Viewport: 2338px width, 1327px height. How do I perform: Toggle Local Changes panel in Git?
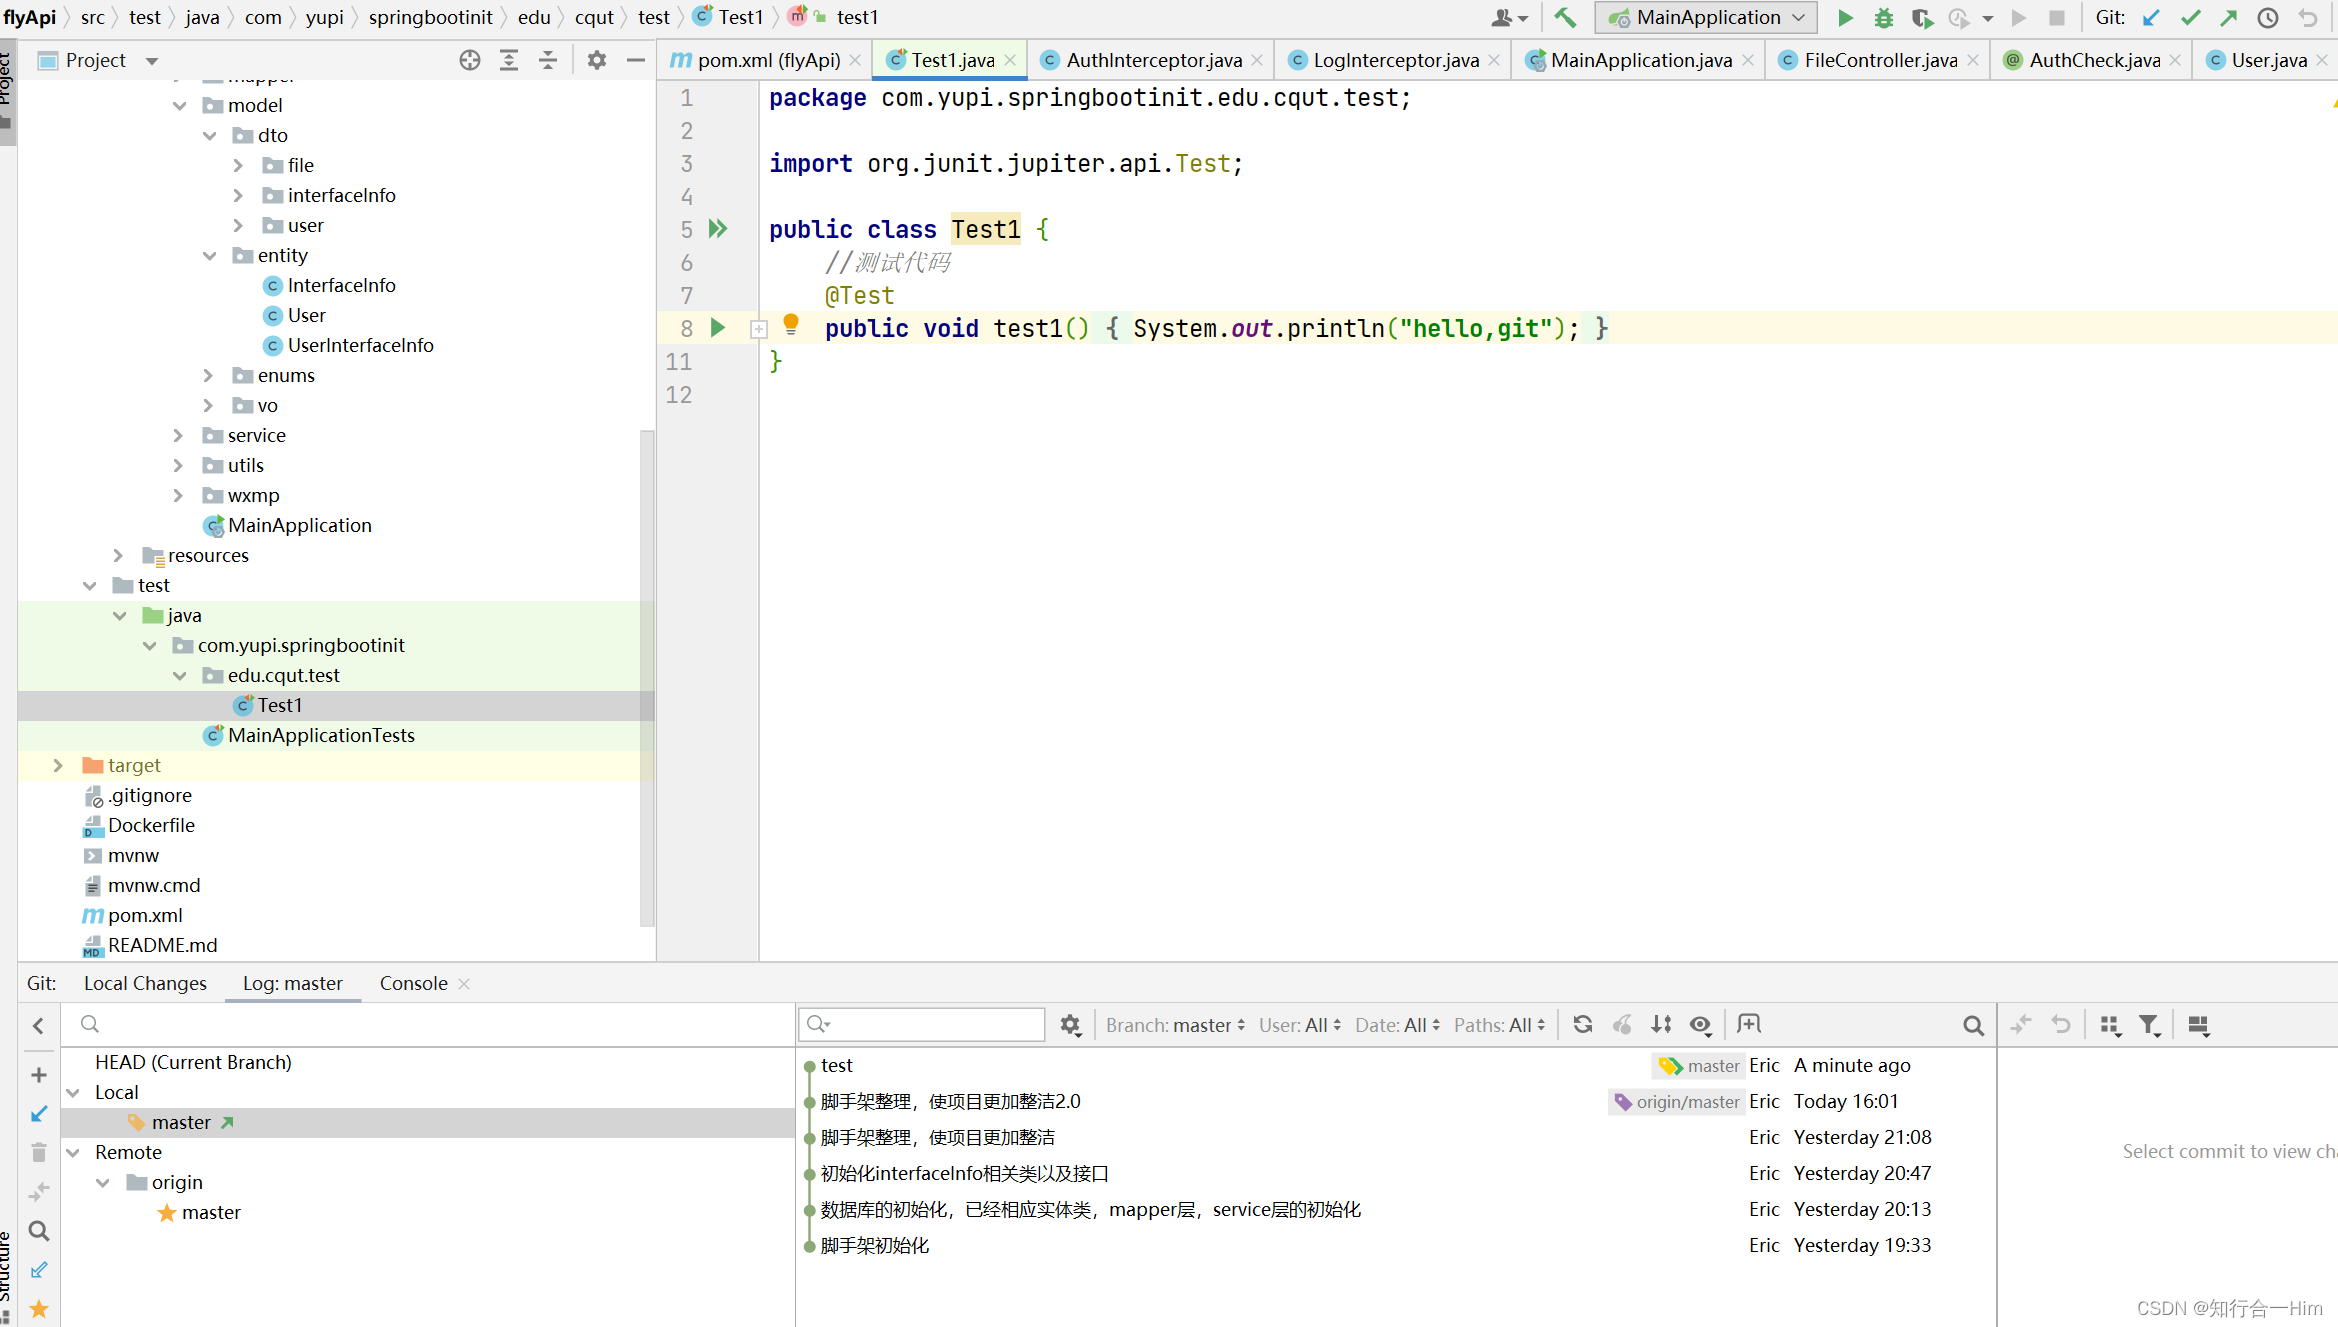point(143,983)
